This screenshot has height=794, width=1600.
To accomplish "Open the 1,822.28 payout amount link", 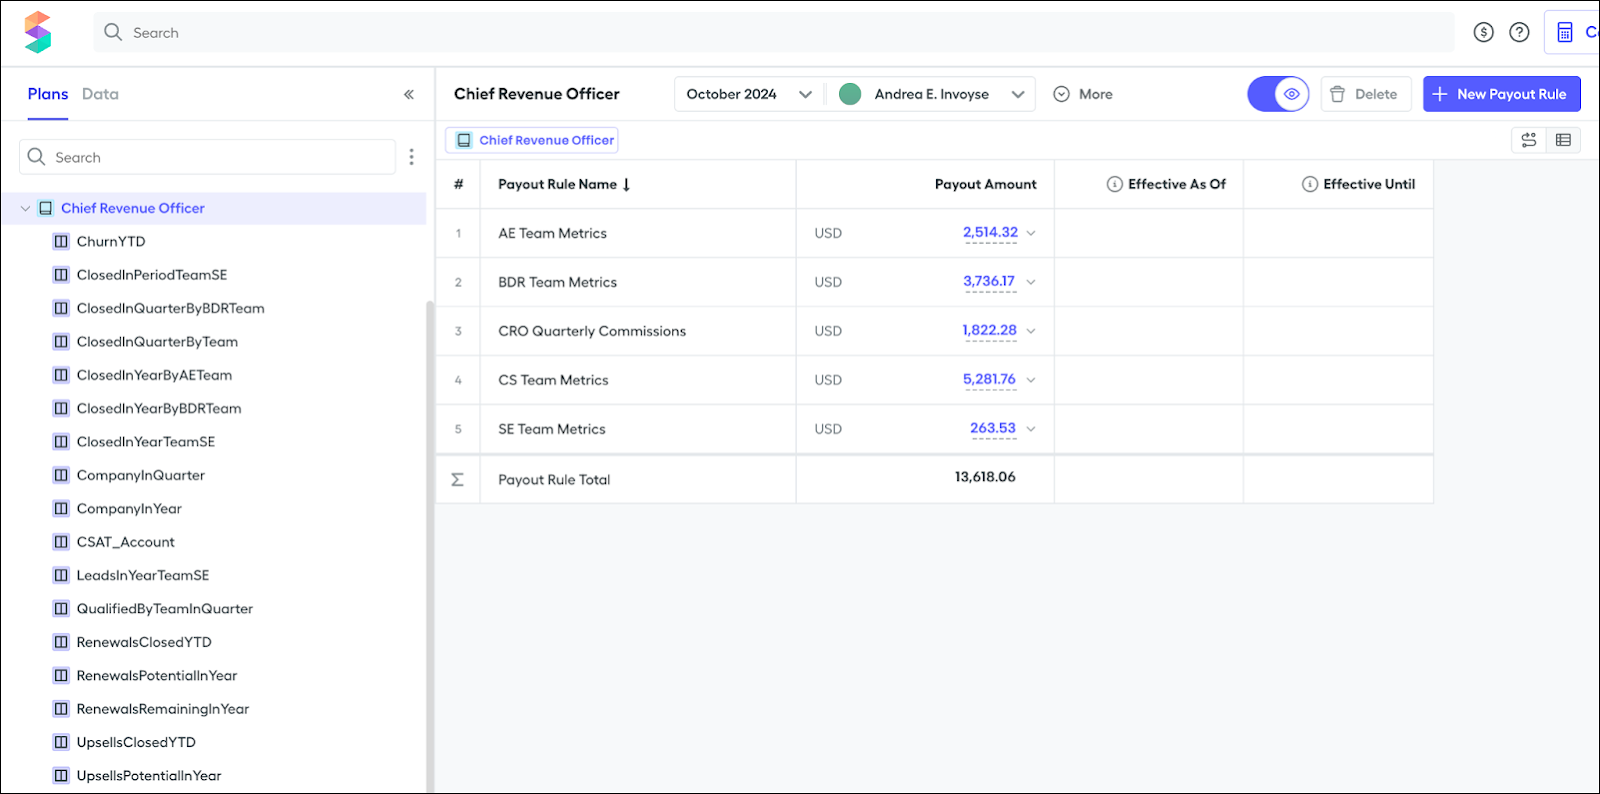I will pyautogui.click(x=989, y=330).
